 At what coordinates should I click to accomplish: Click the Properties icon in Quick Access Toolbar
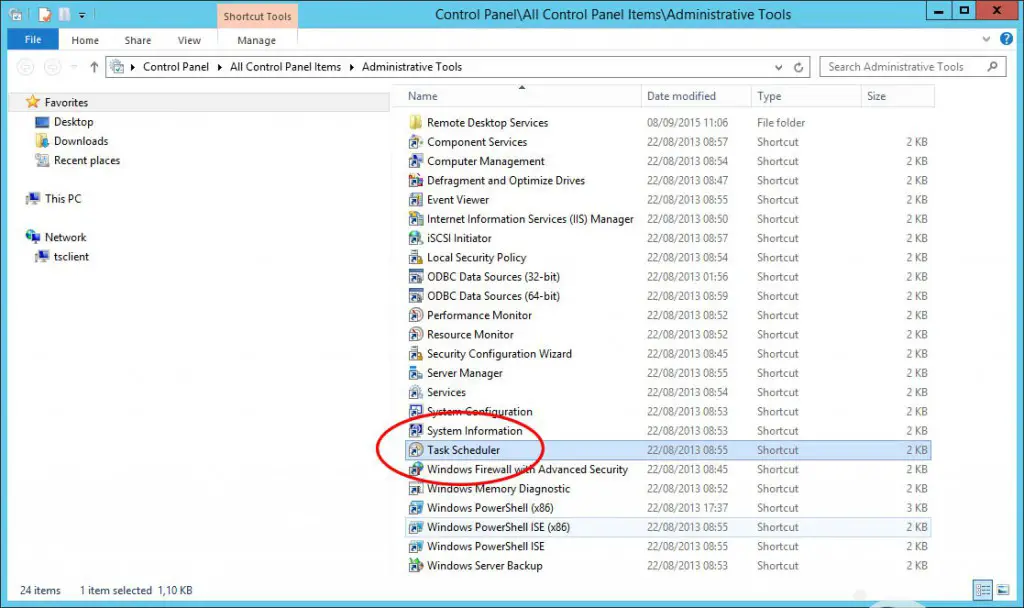click(44, 14)
